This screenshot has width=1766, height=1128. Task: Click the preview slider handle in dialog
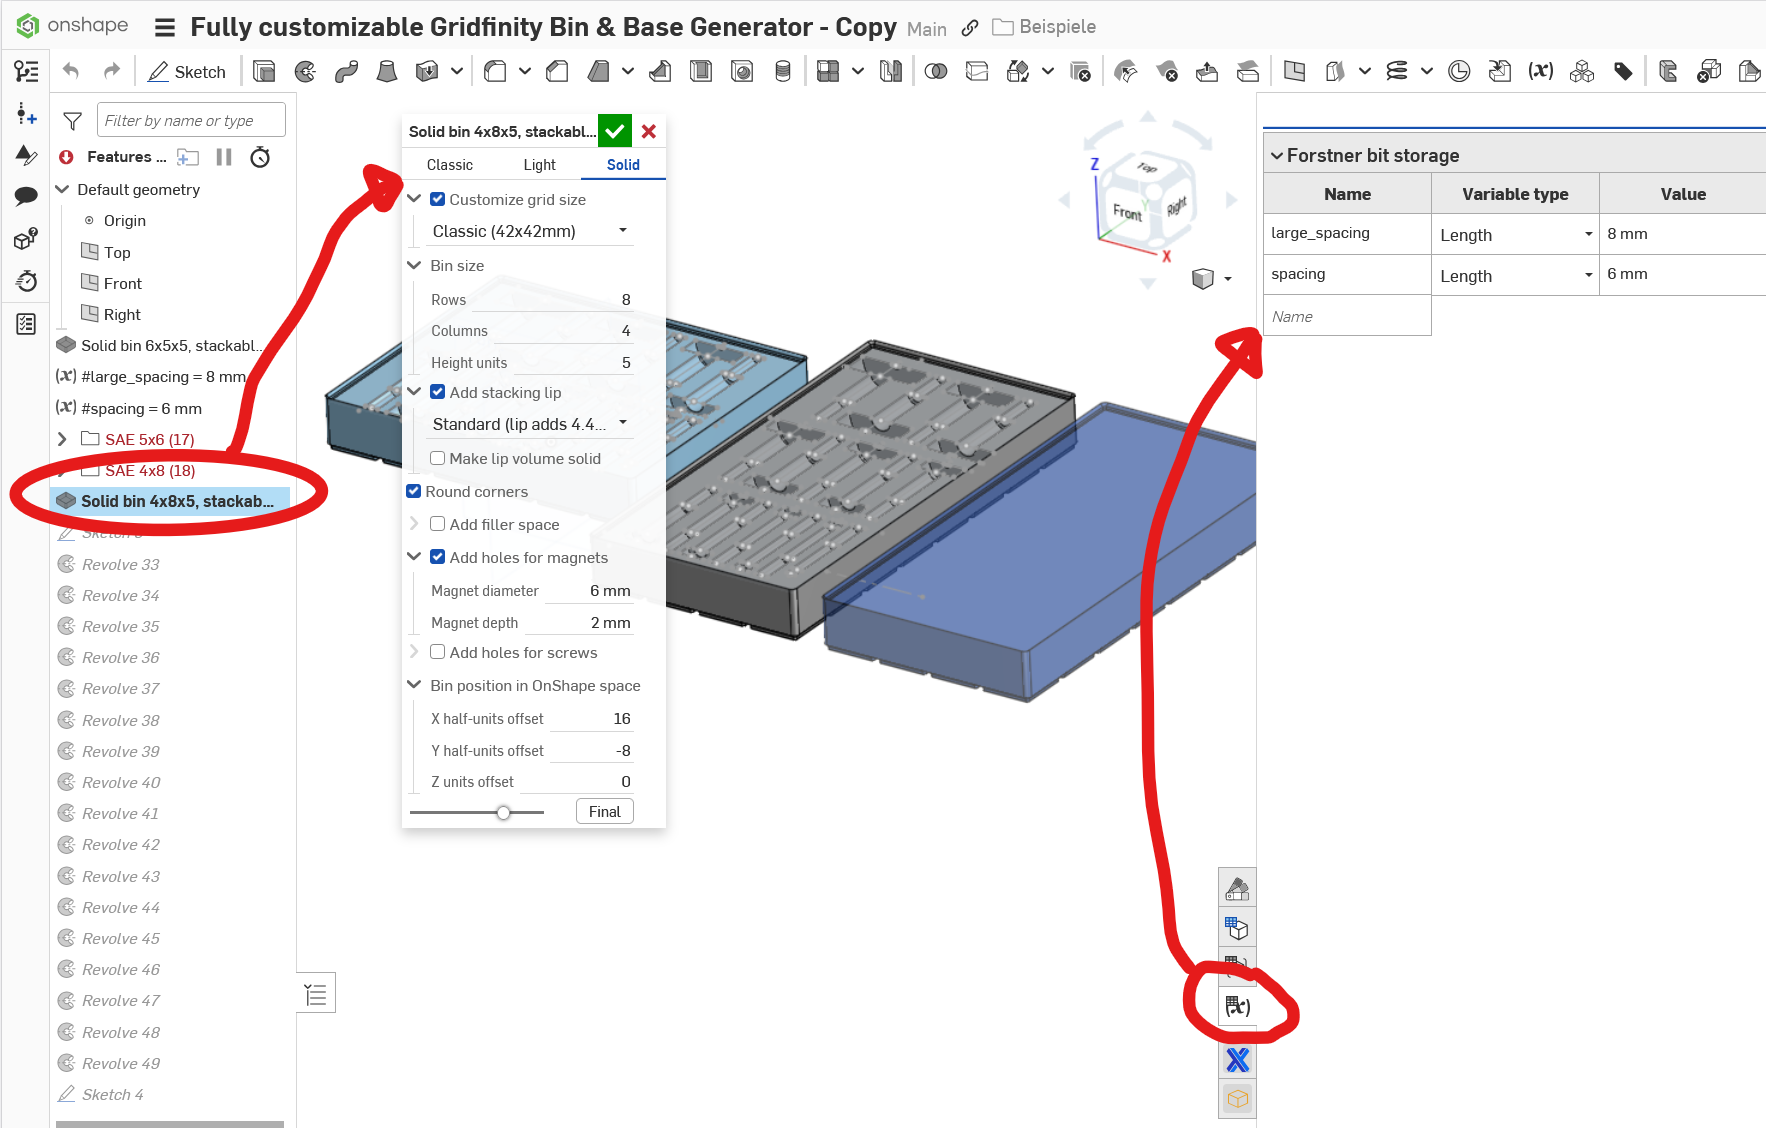[504, 812]
